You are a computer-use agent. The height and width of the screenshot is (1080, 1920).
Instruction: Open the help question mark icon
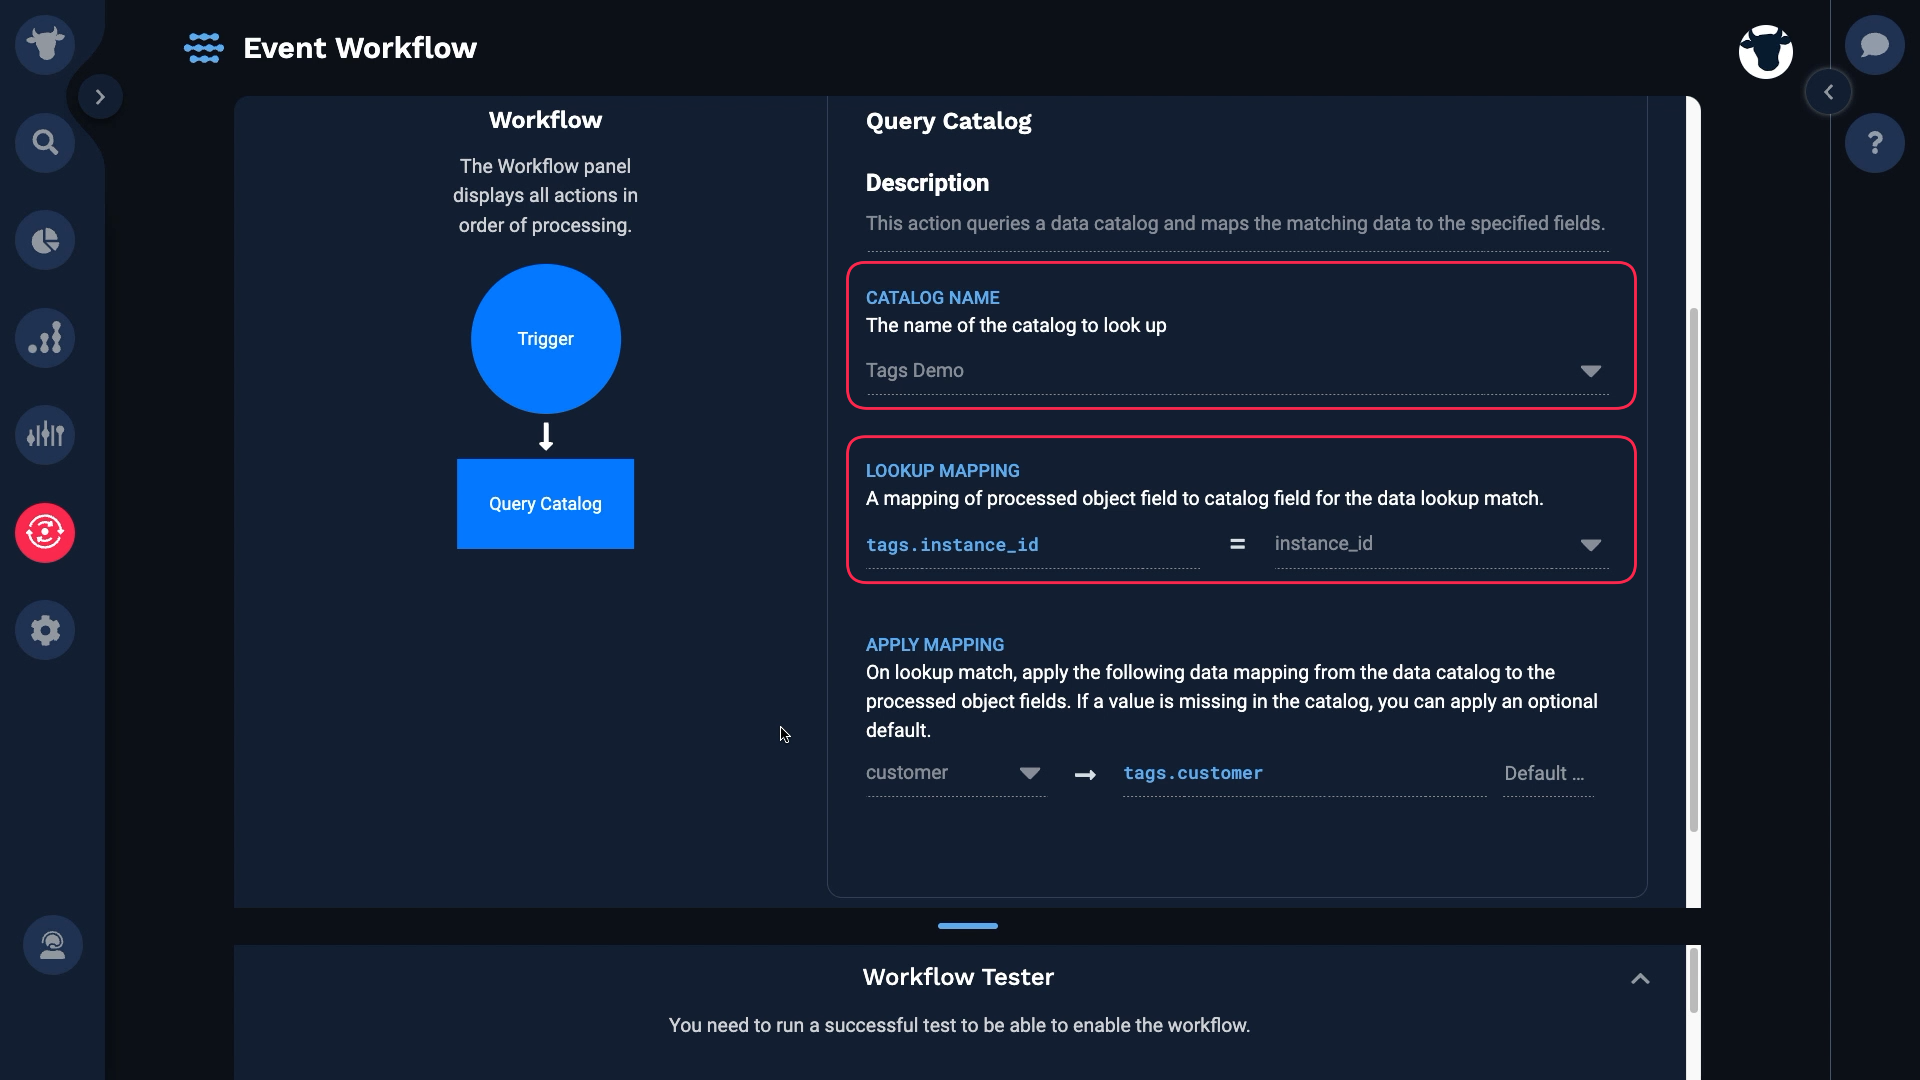[1875, 143]
